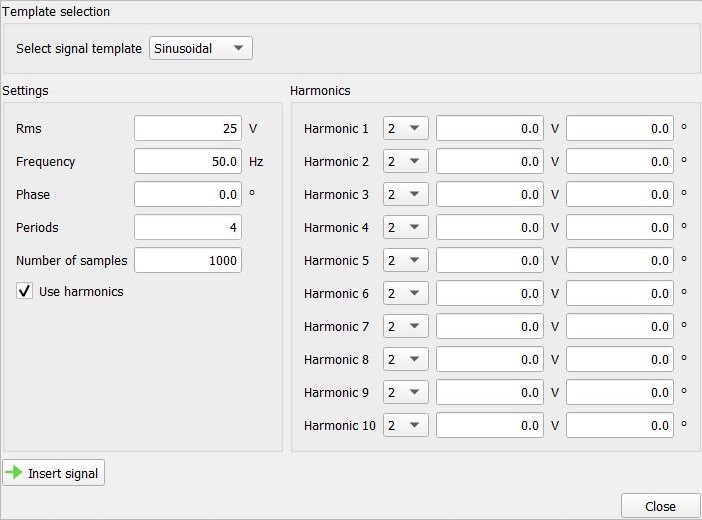Open Harmonic 8 order dropdown
The width and height of the screenshot is (702, 520).
(x=405, y=359)
